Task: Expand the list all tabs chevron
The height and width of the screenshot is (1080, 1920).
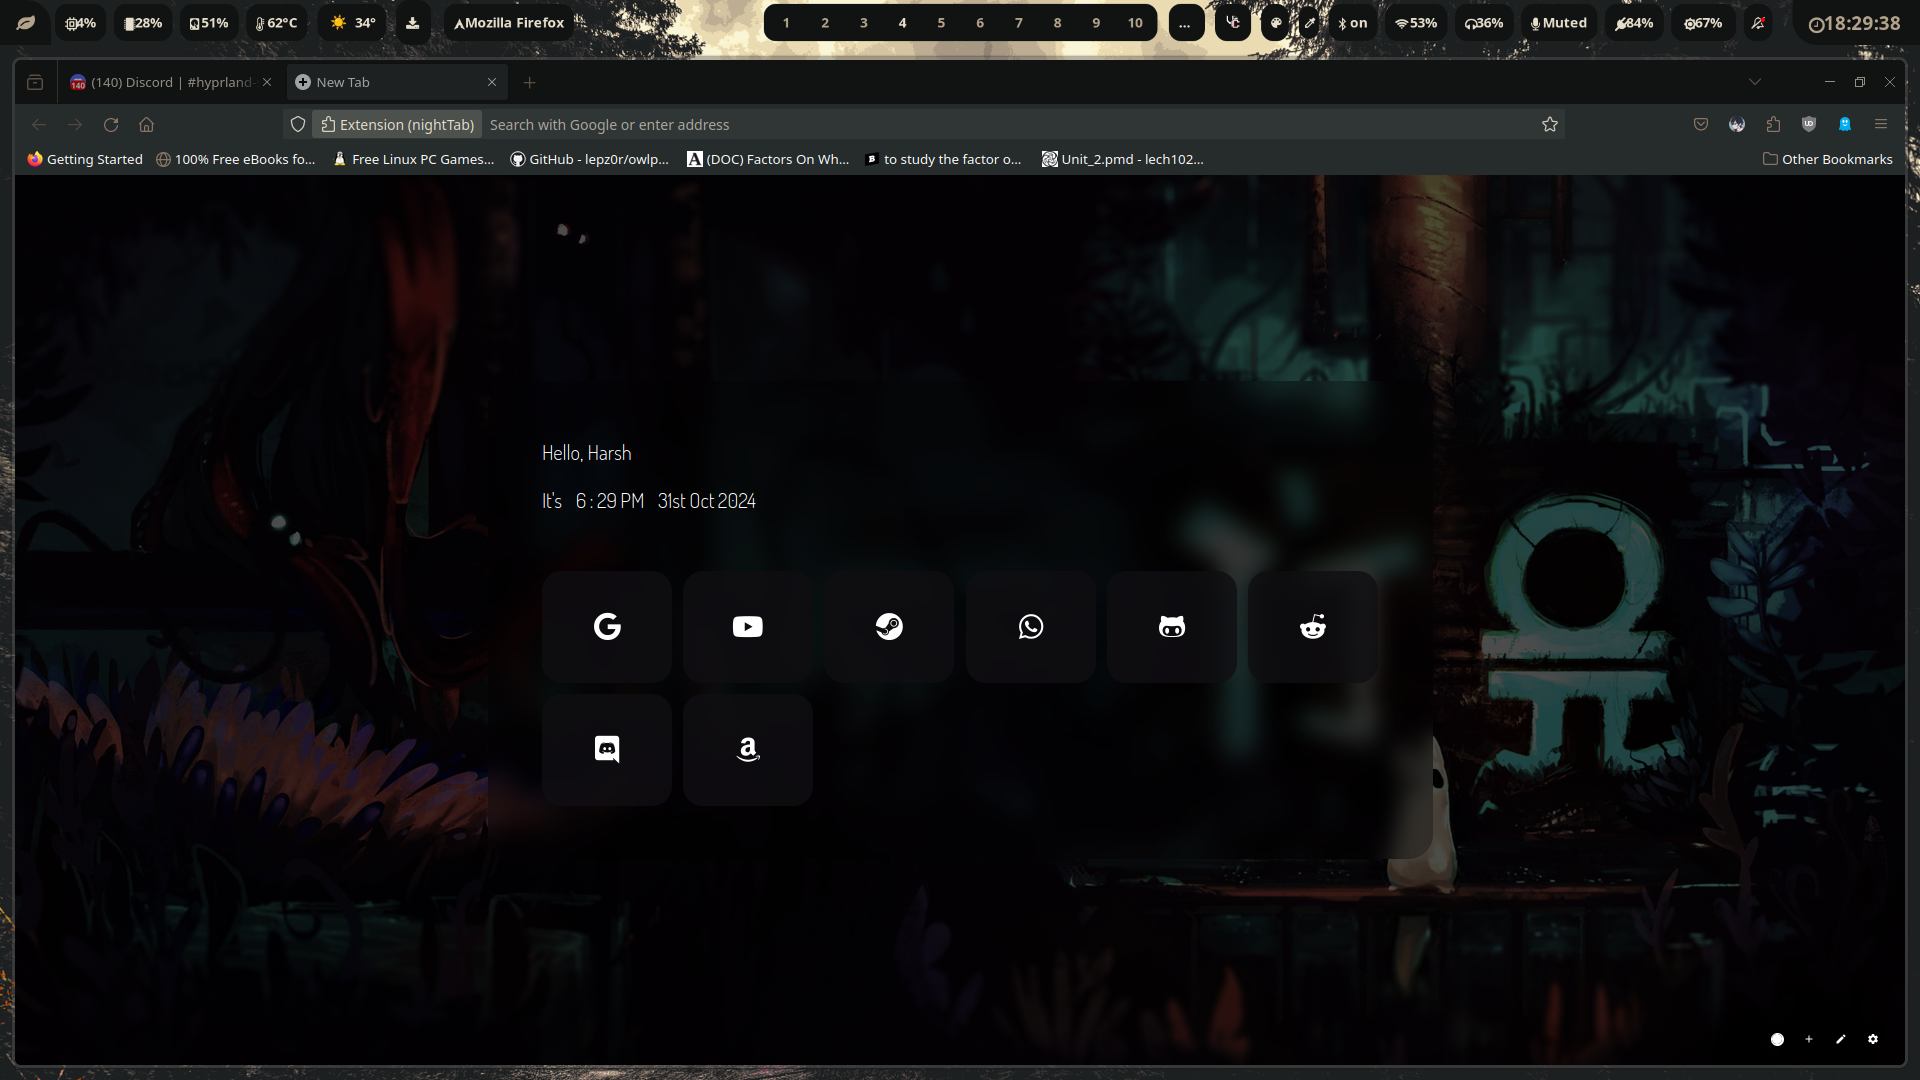Action: (x=1754, y=82)
